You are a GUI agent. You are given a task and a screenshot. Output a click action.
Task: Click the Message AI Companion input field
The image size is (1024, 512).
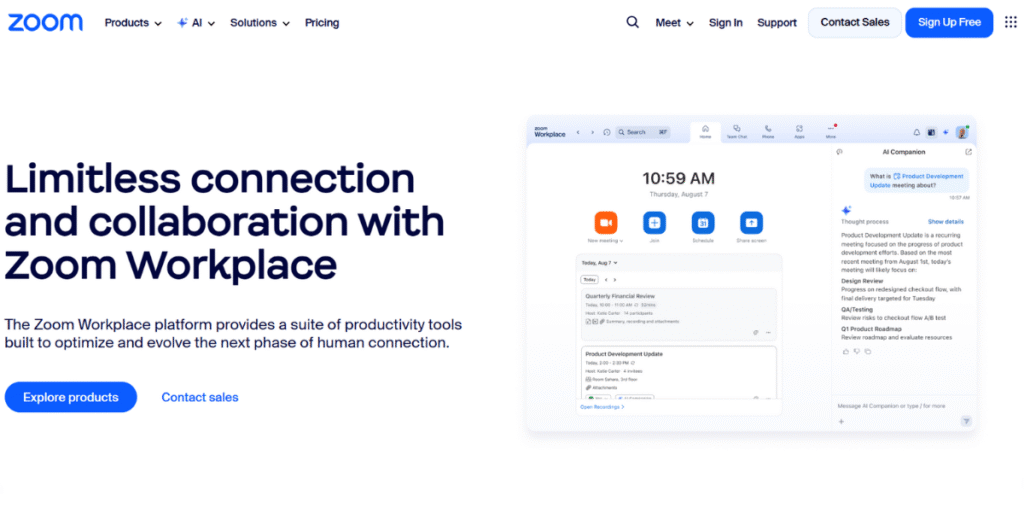(890, 405)
